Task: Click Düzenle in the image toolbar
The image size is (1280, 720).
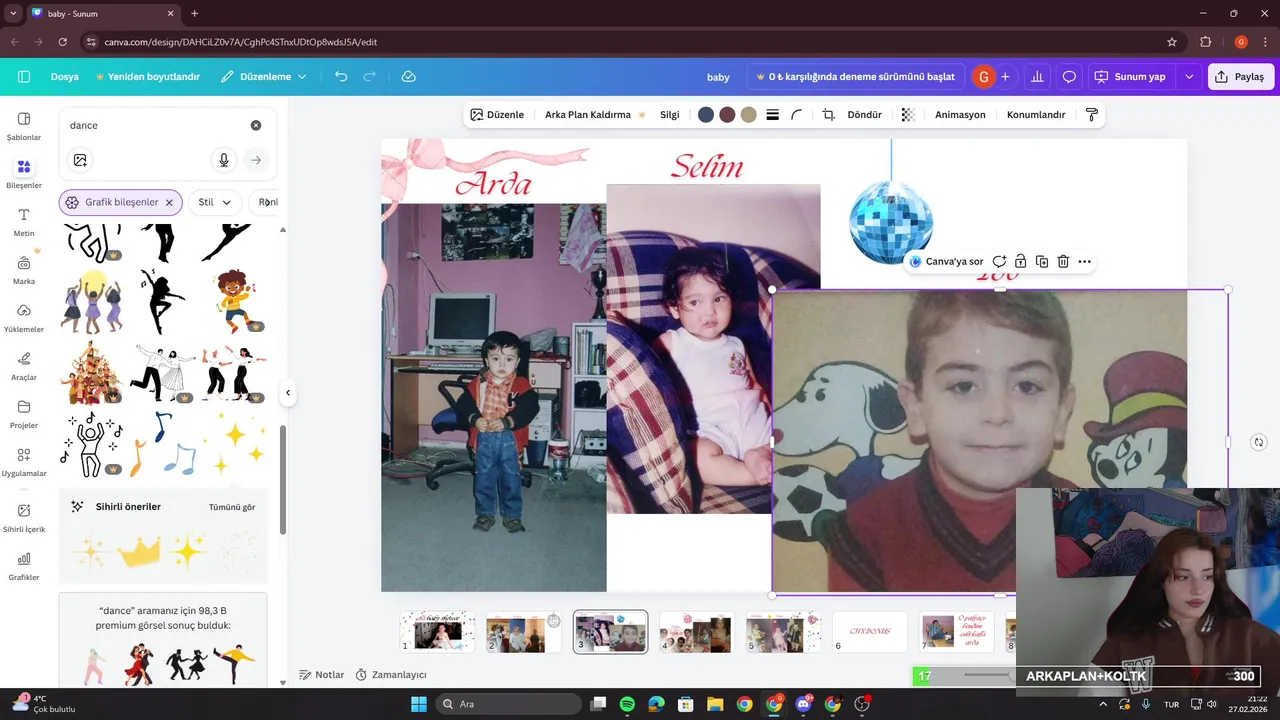Action: 497,115
